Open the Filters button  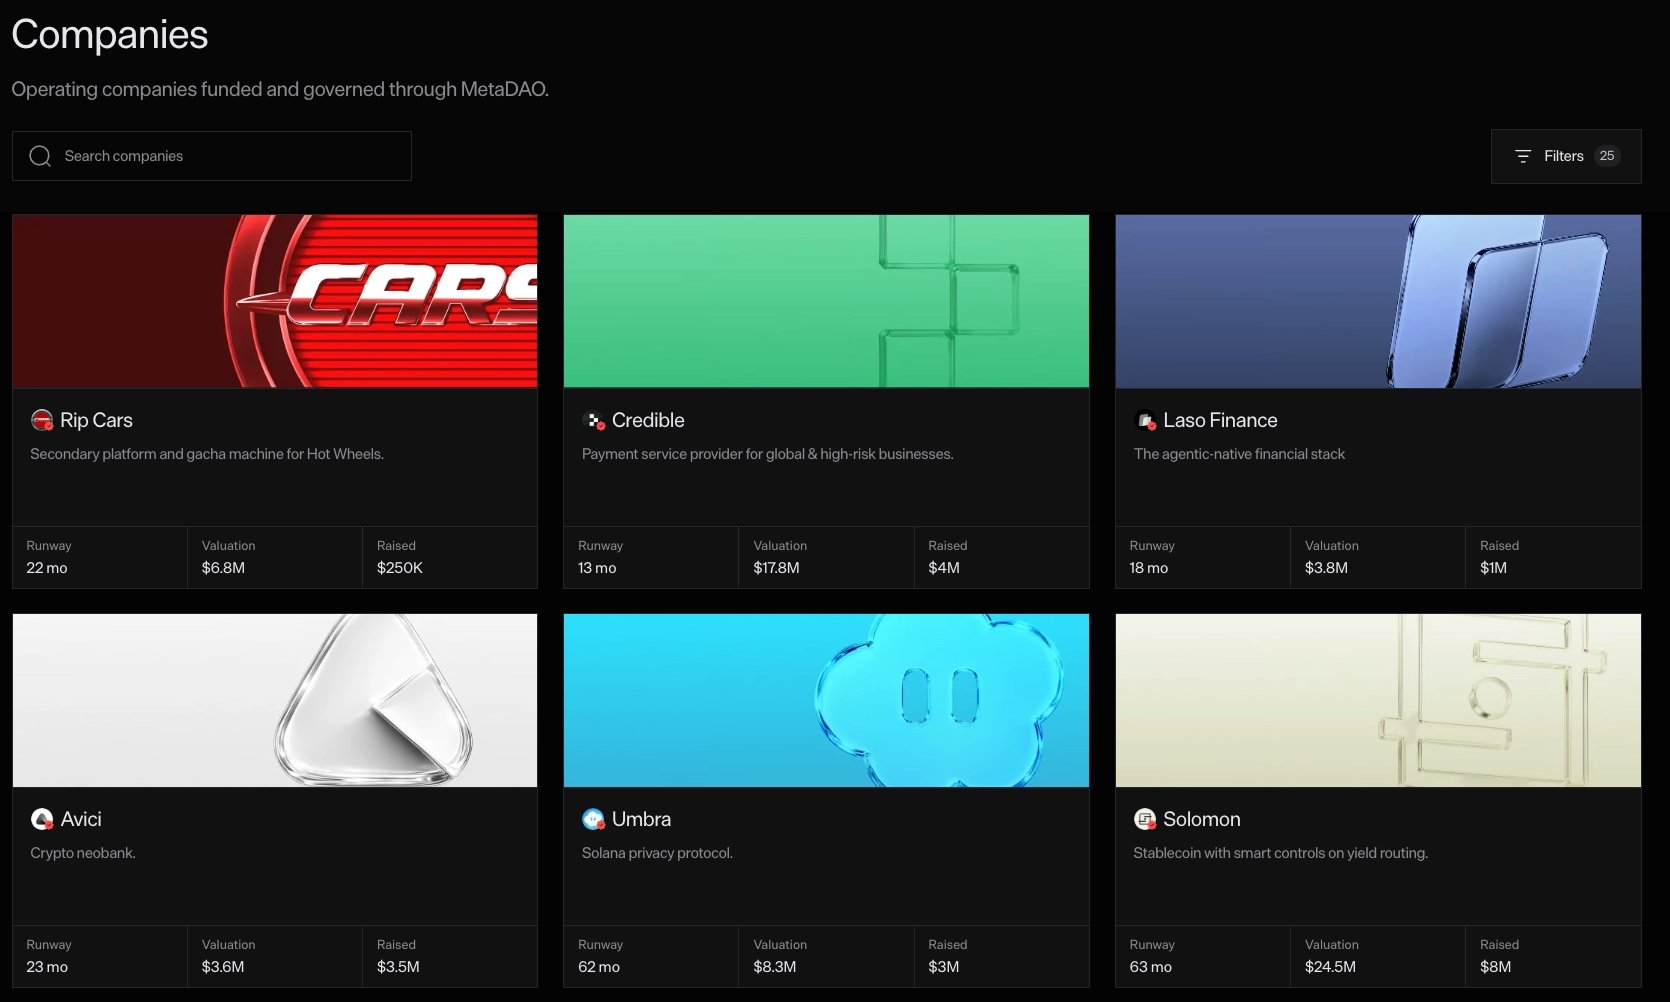(x=1566, y=156)
